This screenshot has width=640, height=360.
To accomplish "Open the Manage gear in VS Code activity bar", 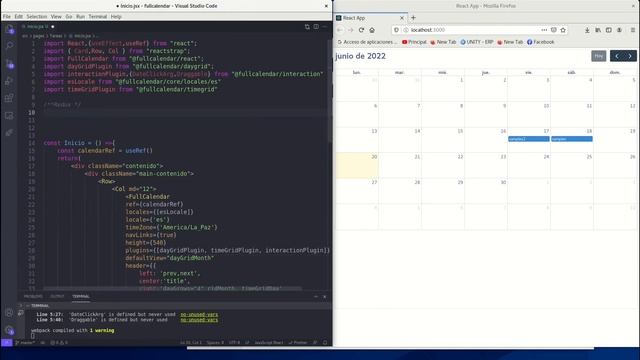I will [x=9, y=330].
